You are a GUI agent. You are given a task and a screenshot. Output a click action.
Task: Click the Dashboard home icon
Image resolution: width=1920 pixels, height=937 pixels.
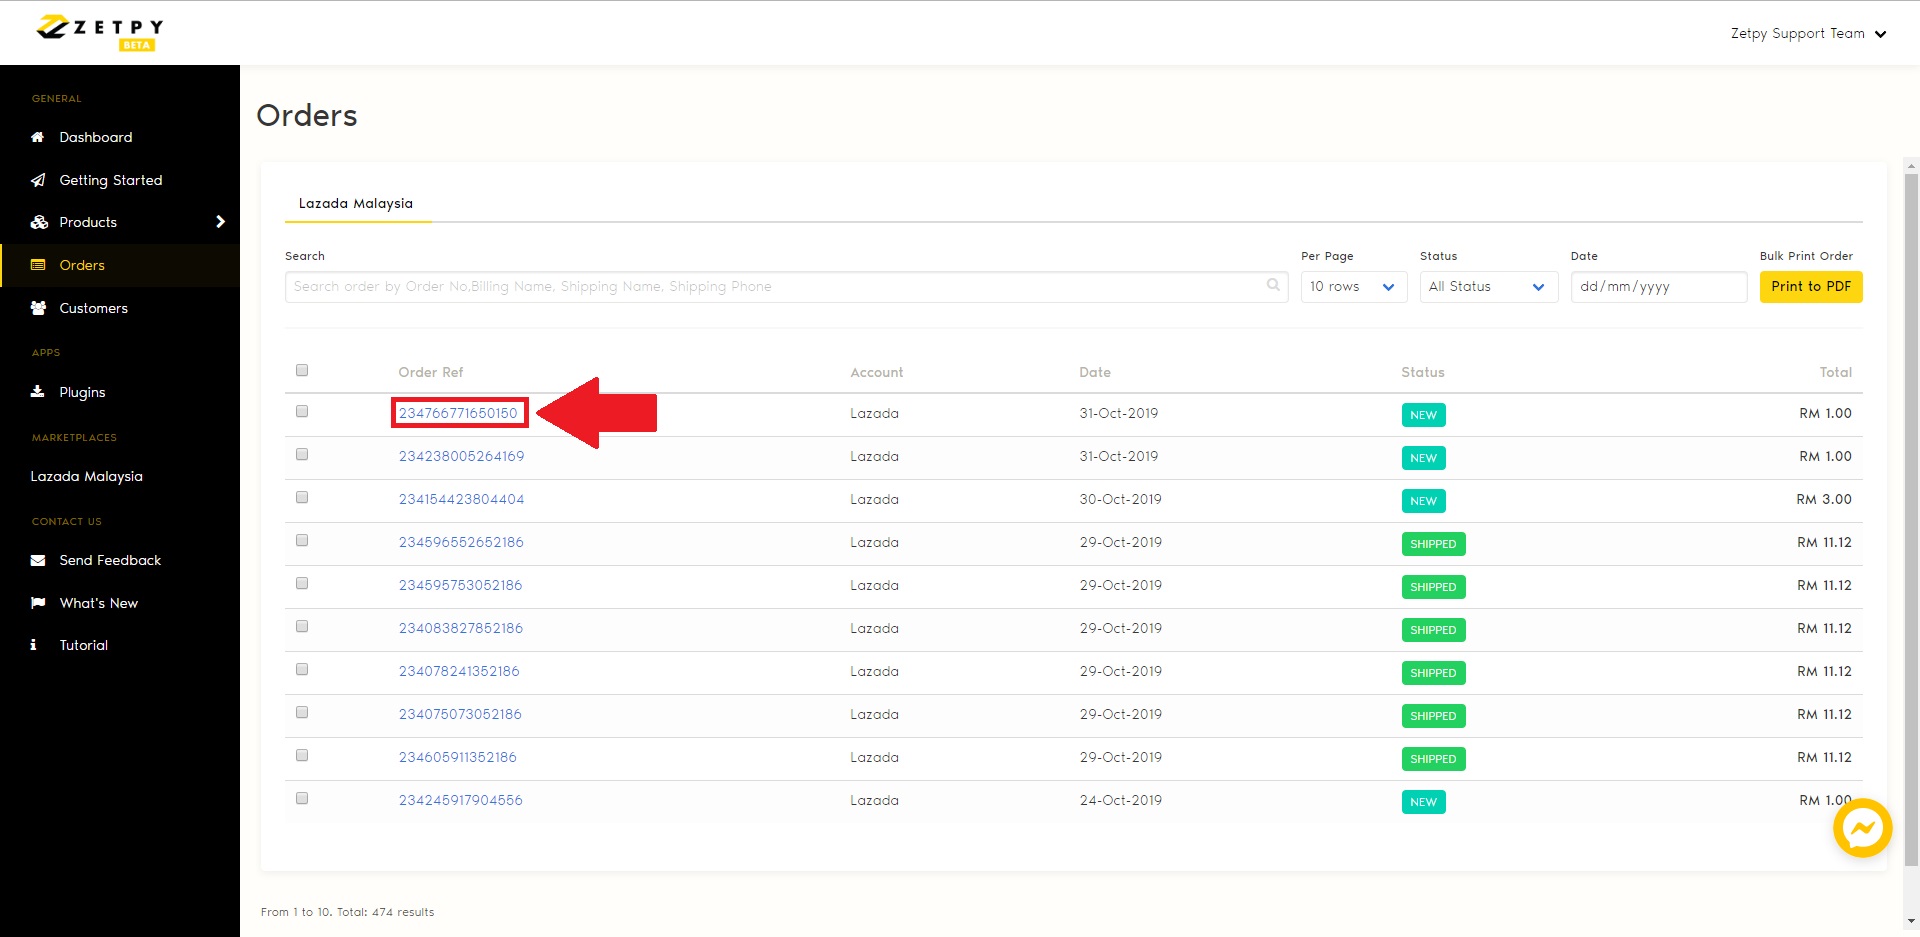click(x=38, y=137)
